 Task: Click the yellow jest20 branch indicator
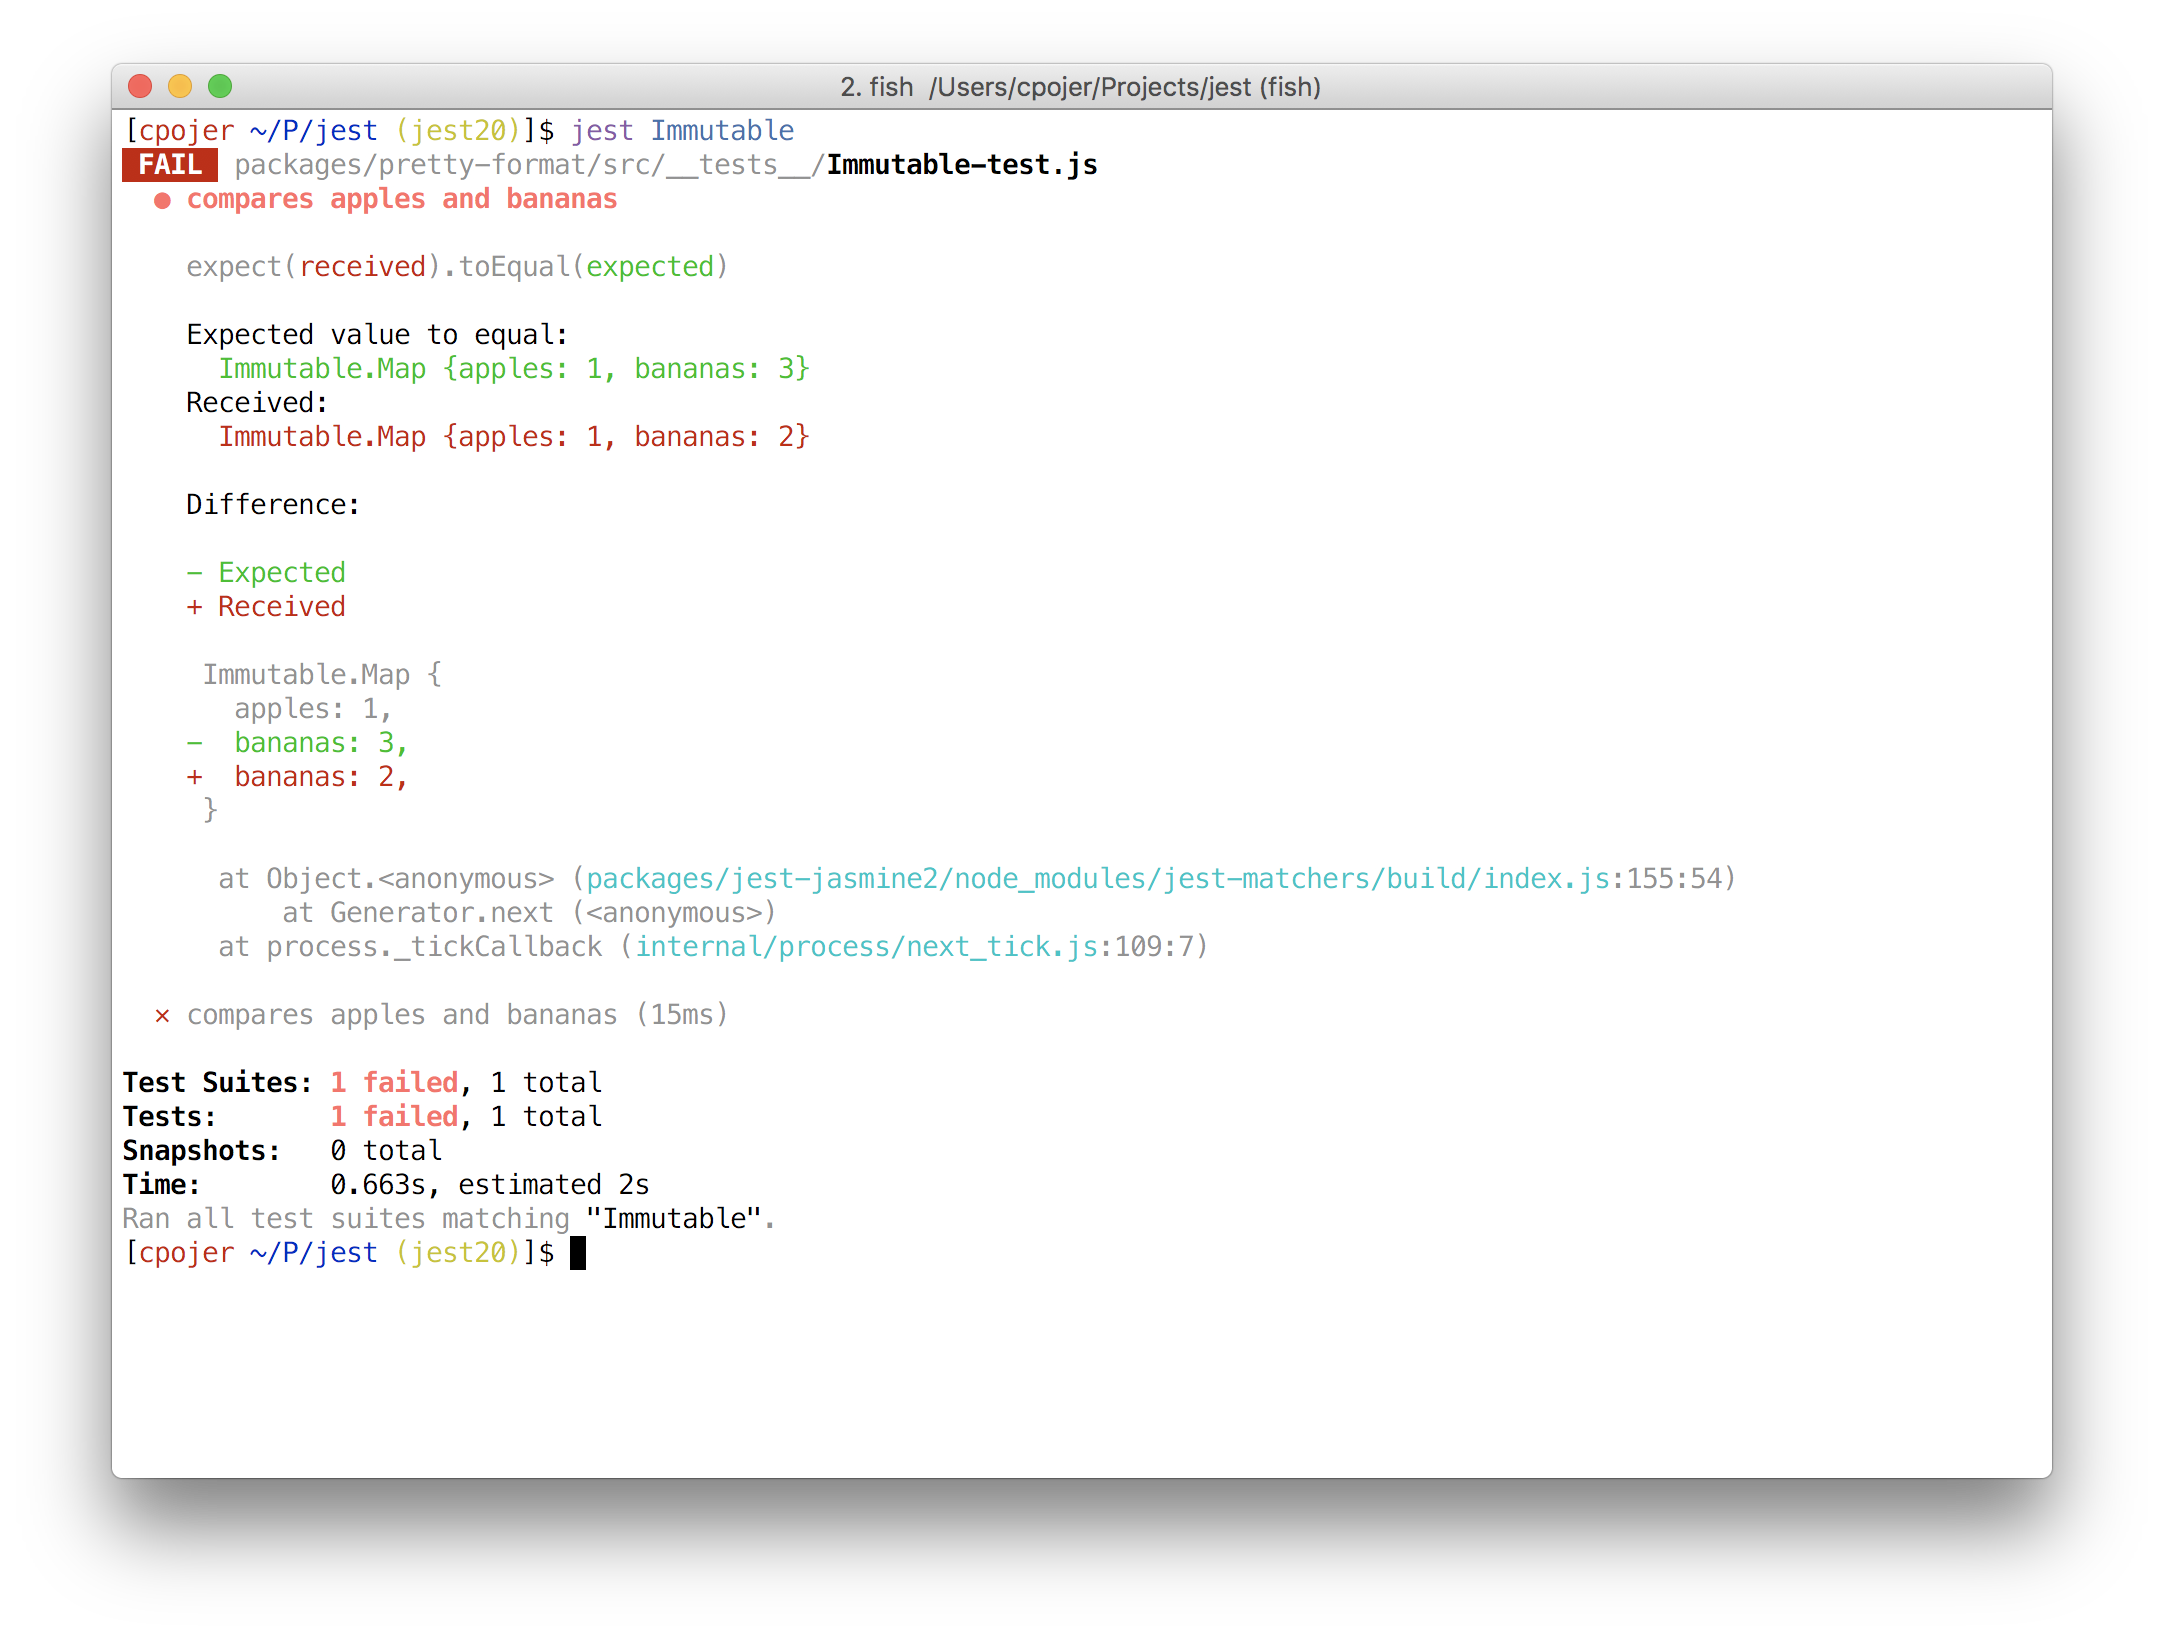point(458,130)
